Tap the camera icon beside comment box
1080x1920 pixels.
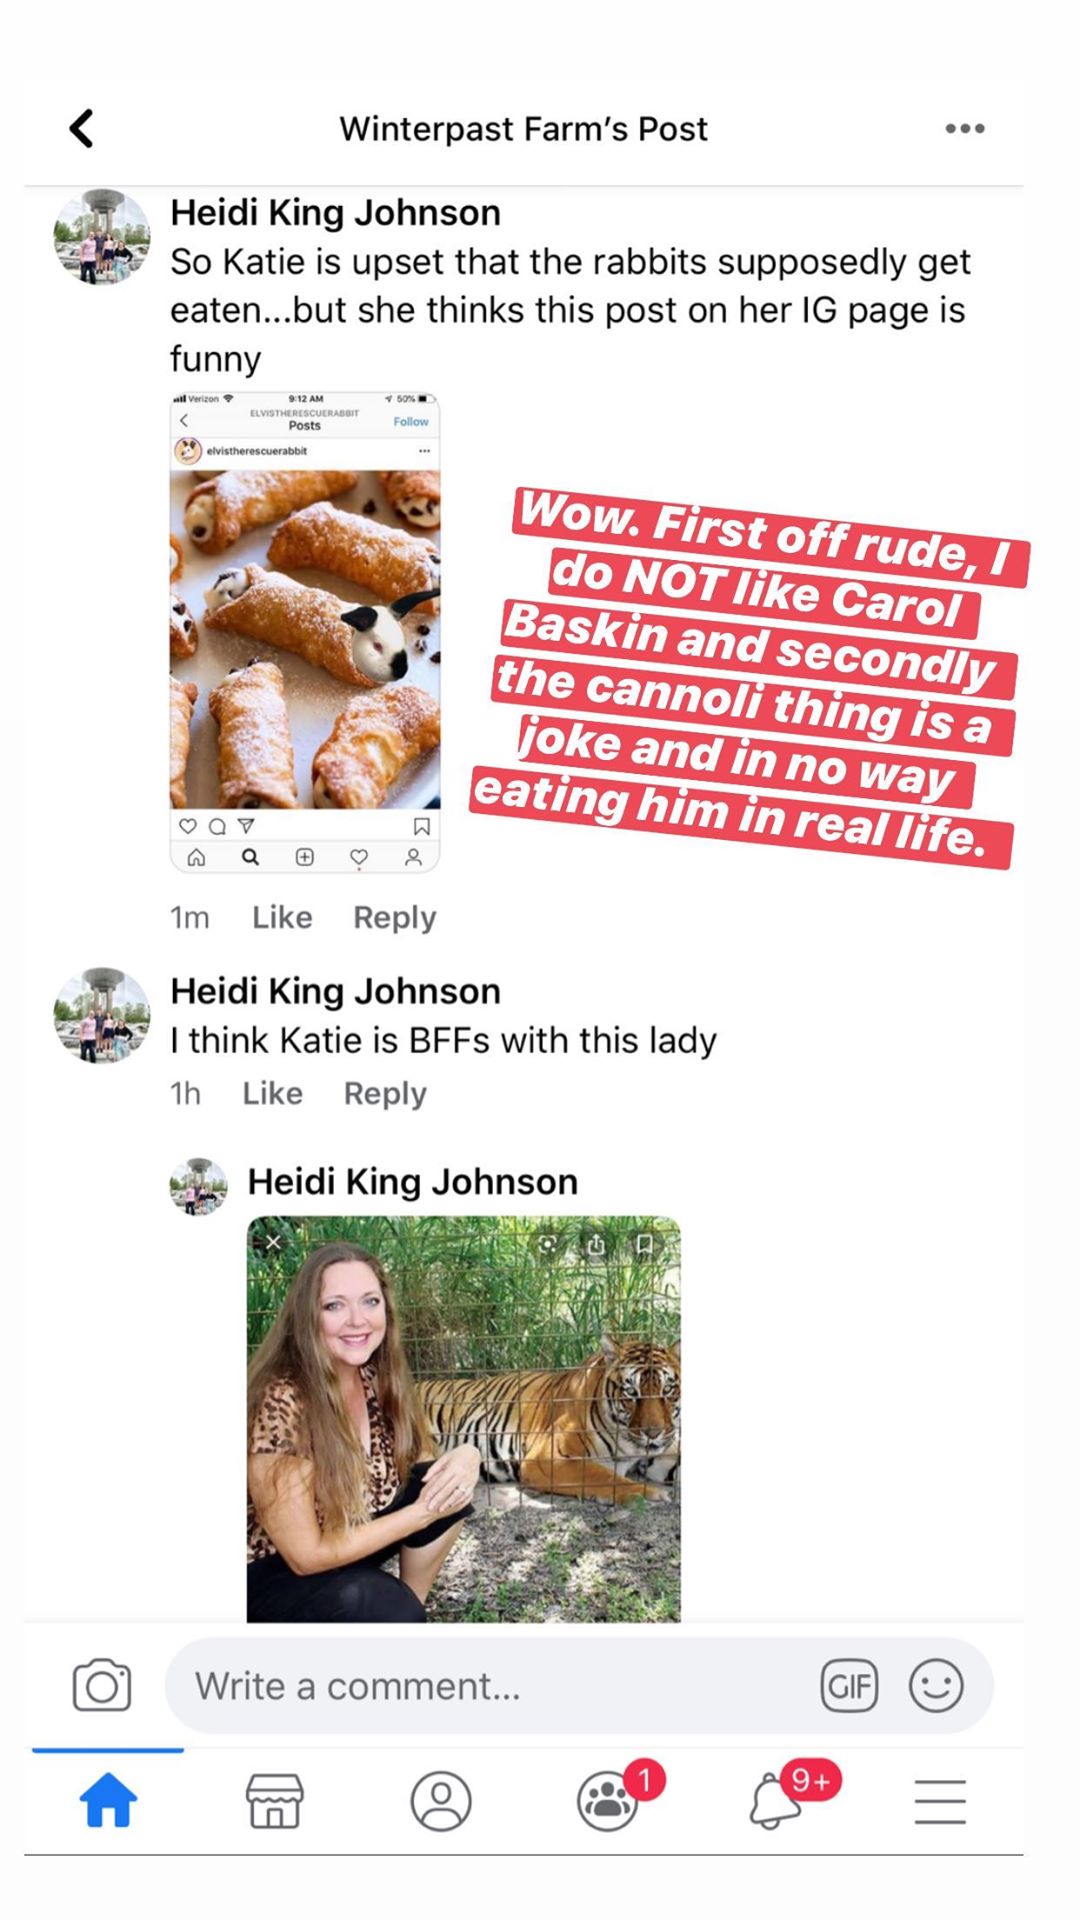point(102,1685)
